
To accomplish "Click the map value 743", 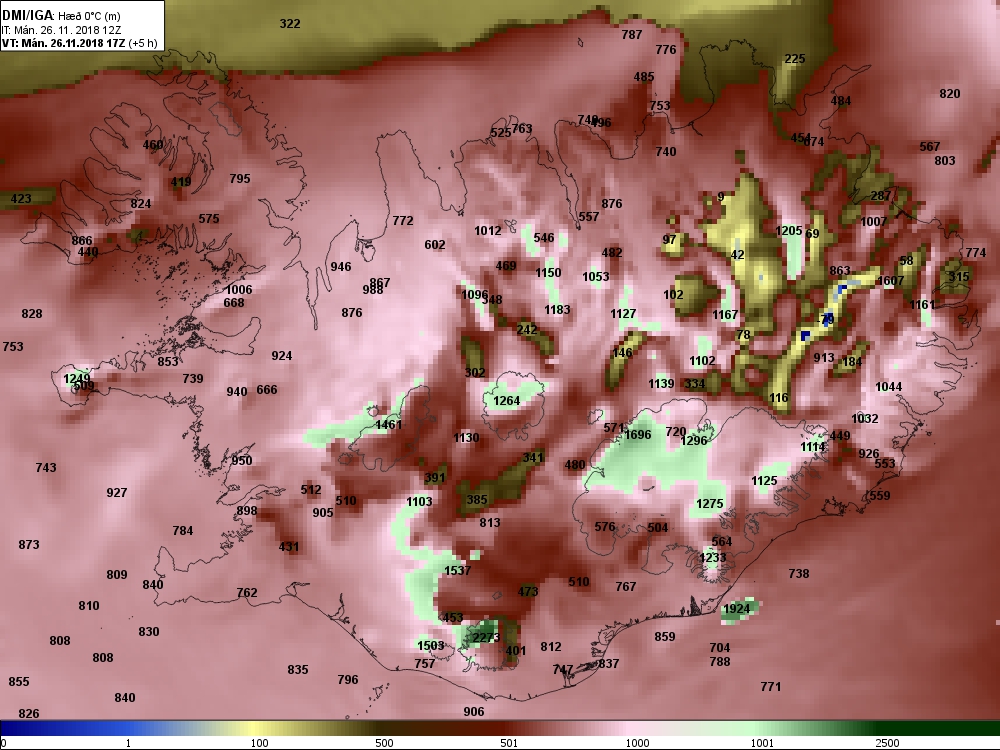I will pyautogui.click(x=46, y=467).
